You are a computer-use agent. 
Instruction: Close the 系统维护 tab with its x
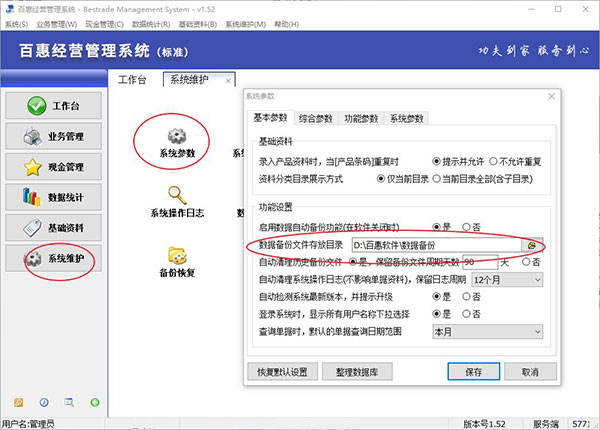coord(228,81)
